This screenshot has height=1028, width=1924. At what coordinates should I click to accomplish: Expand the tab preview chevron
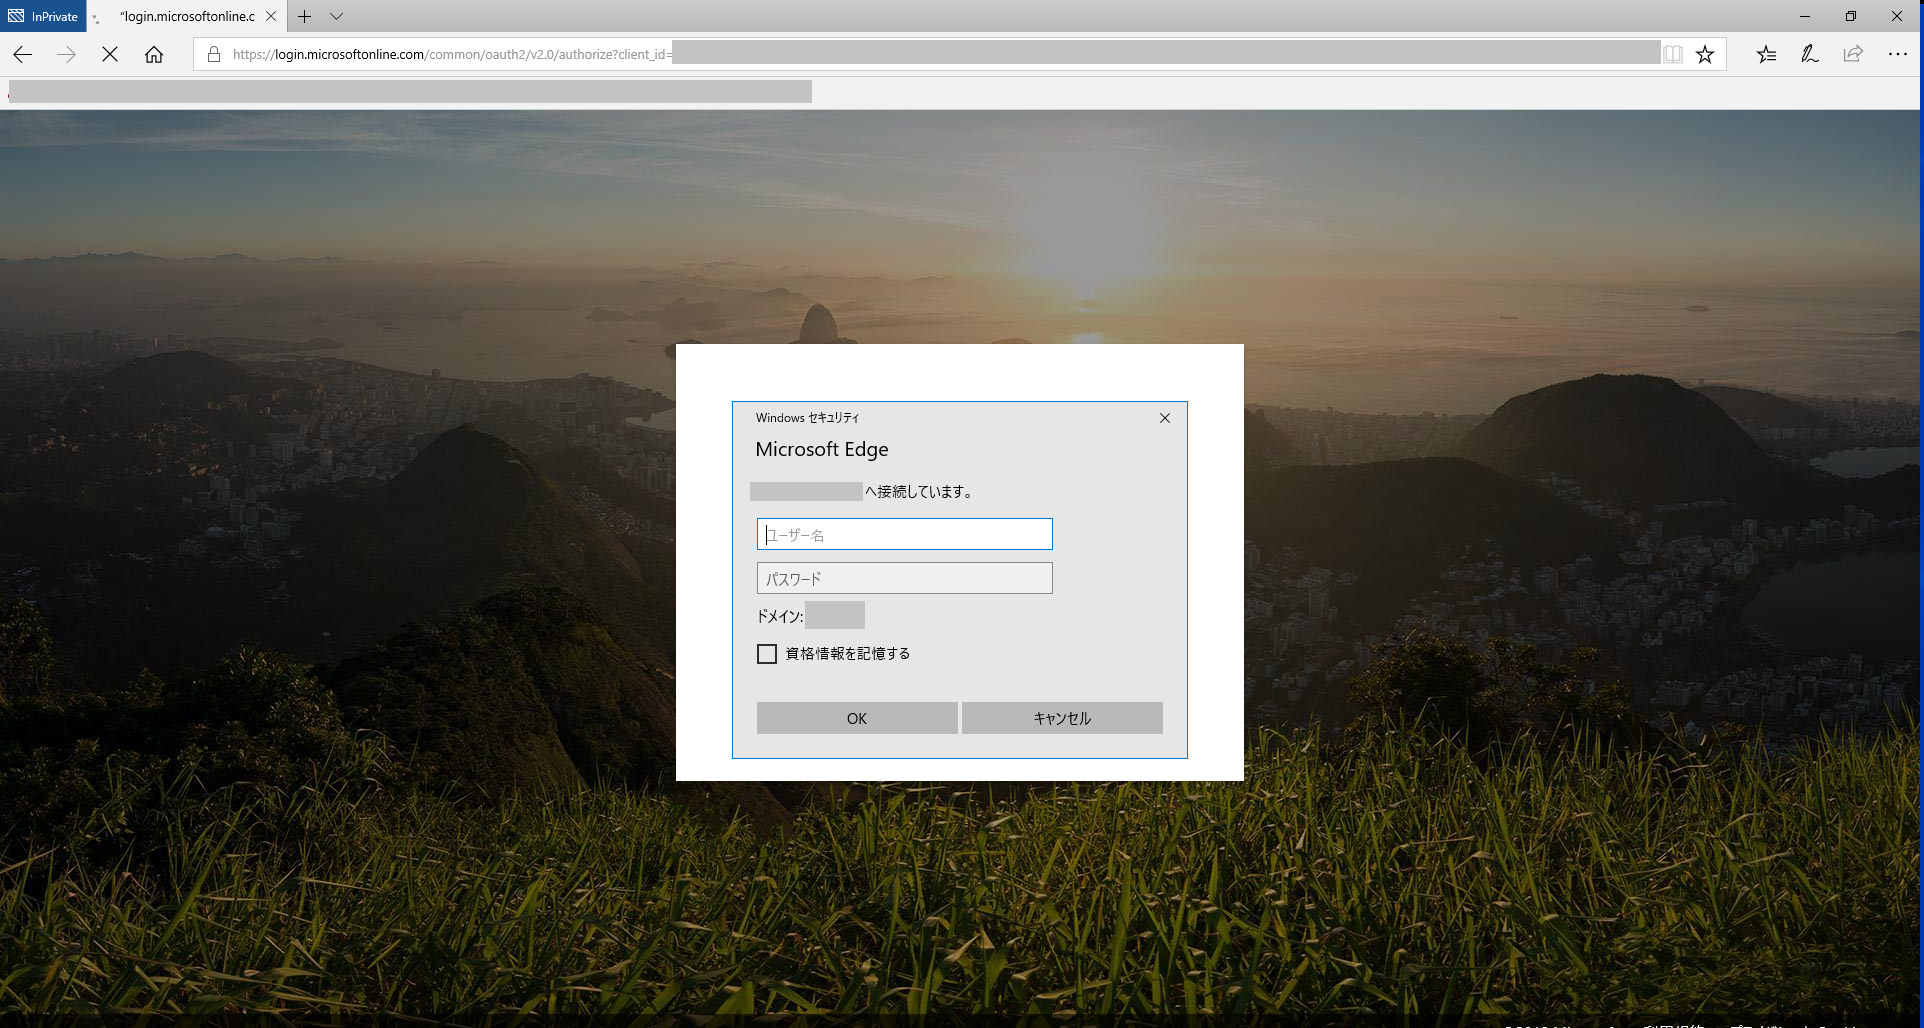[x=336, y=16]
